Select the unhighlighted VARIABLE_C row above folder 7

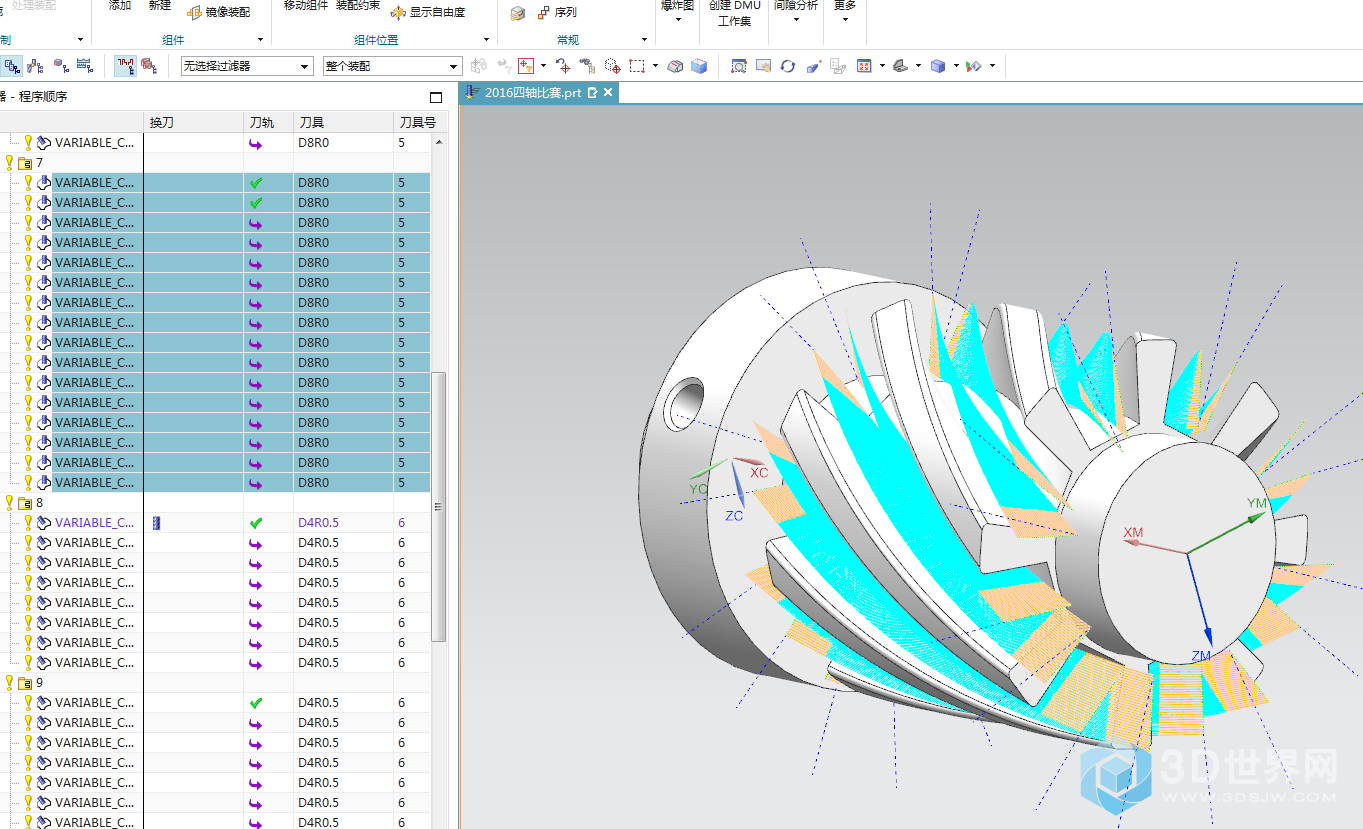(x=94, y=142)
